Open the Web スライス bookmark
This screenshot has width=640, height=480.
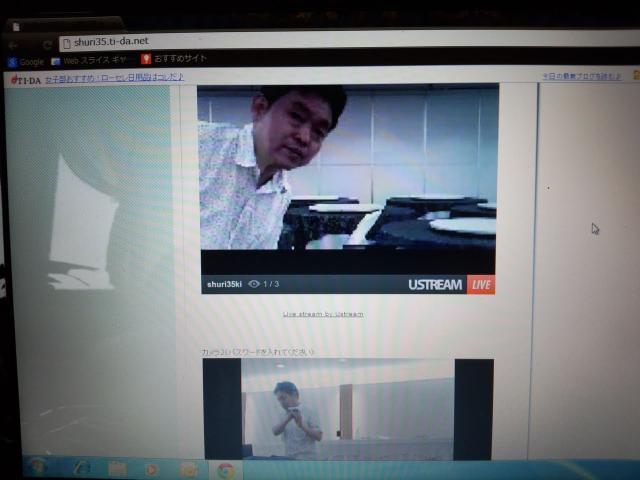click(x=89, y=61)
